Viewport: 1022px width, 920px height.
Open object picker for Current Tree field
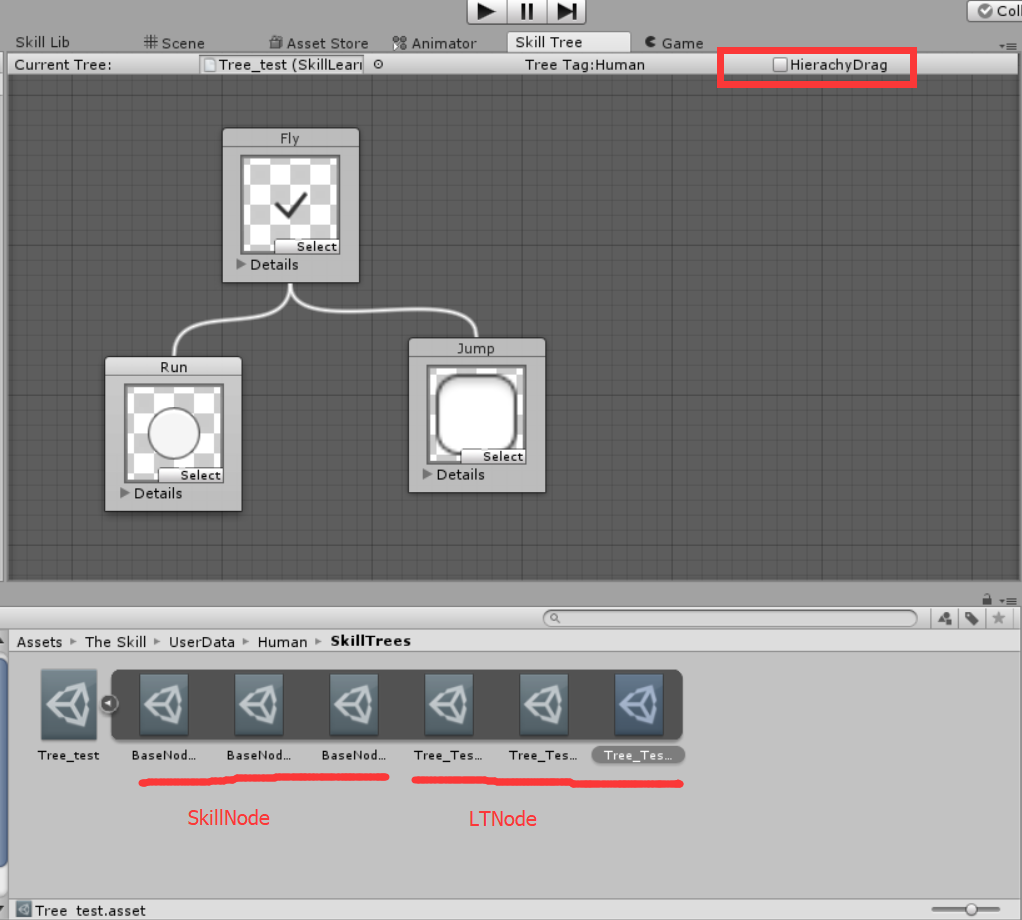click(378, 65)
